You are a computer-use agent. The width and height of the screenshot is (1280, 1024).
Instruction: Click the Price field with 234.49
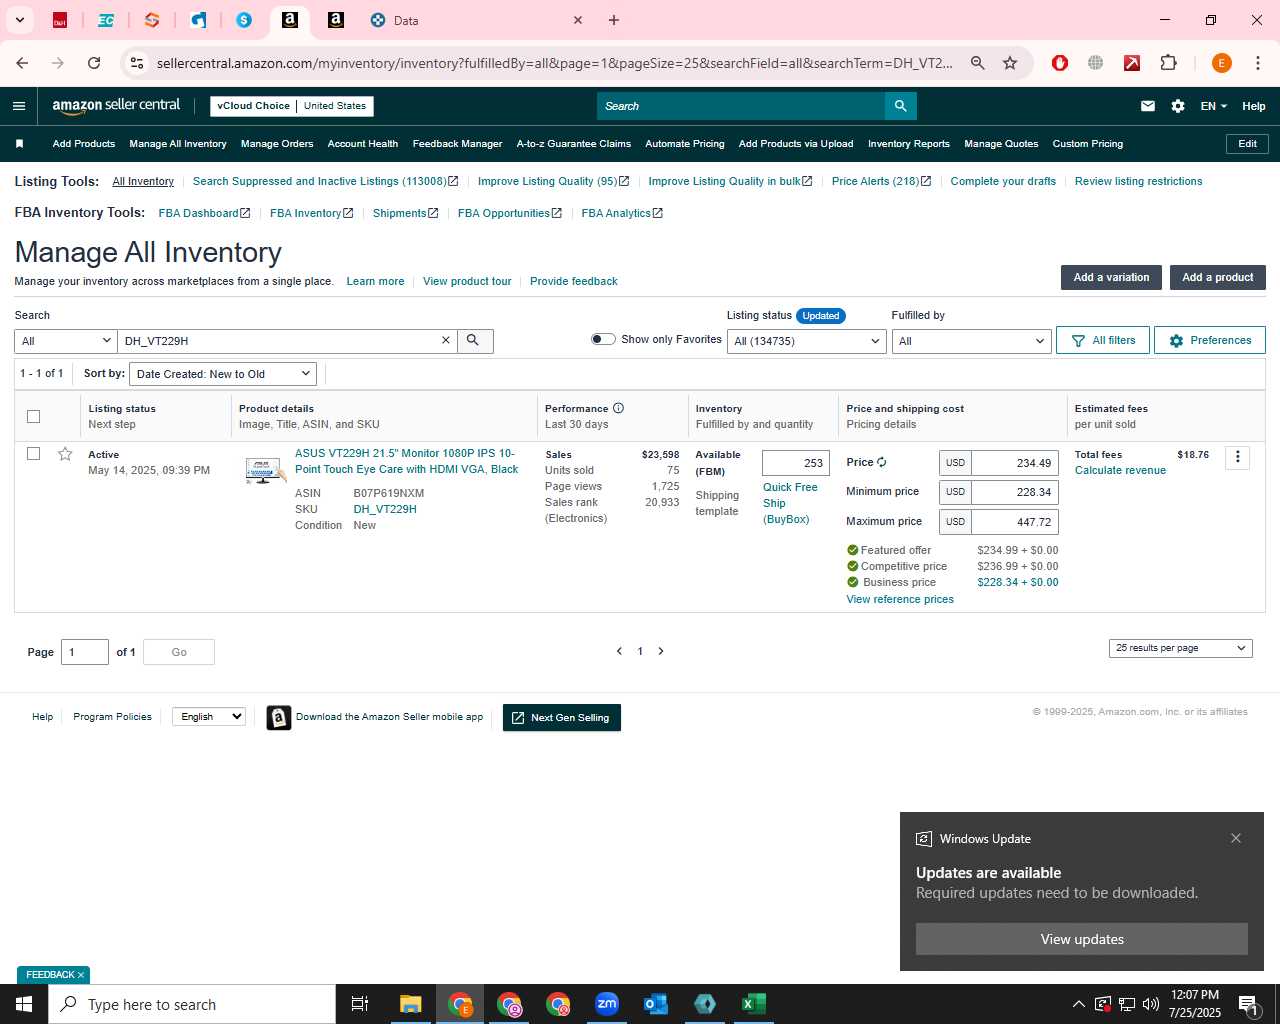click(1015, 463)
